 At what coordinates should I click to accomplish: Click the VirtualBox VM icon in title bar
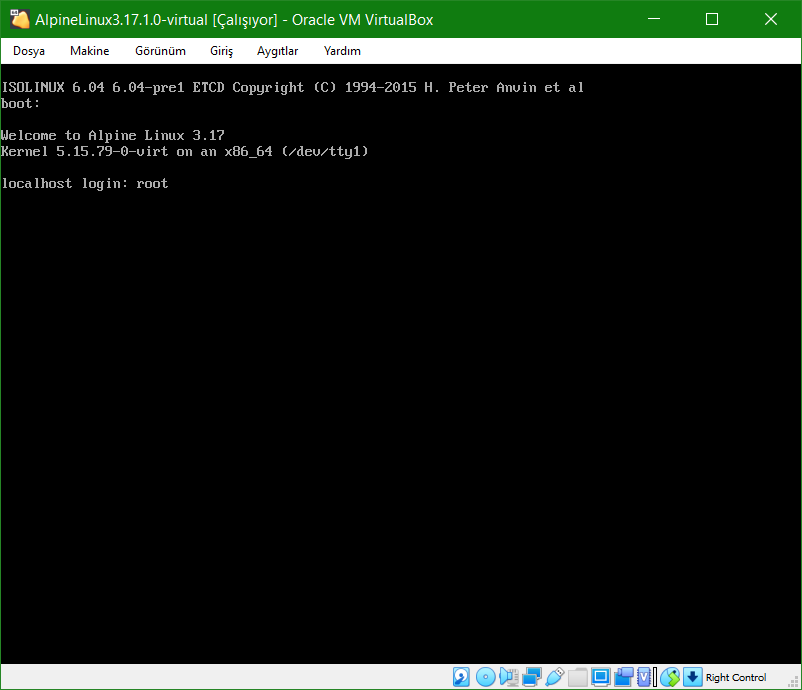click(20, 19)
